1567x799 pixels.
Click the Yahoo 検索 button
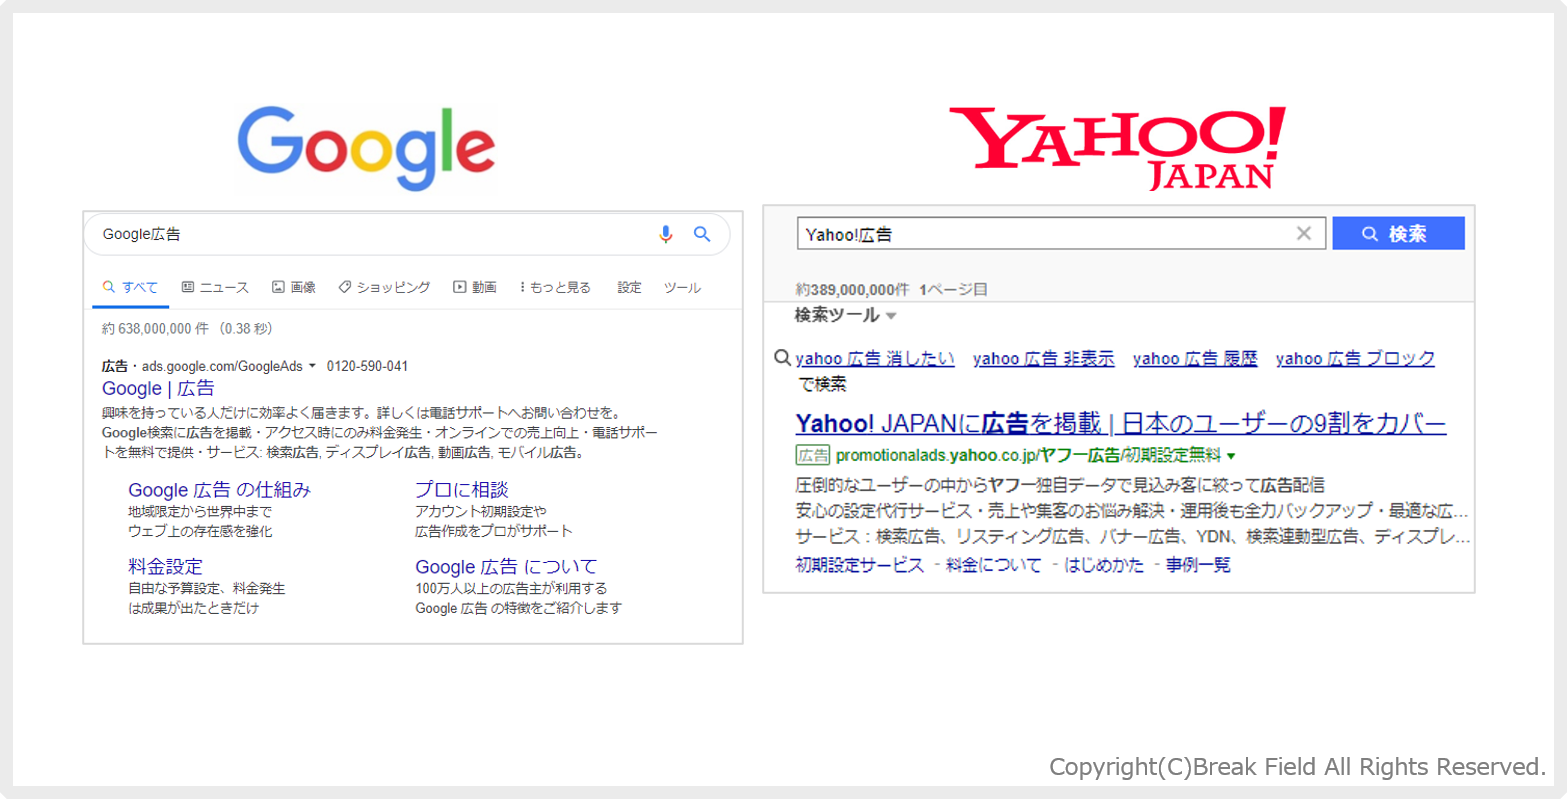pos(1398,234)
